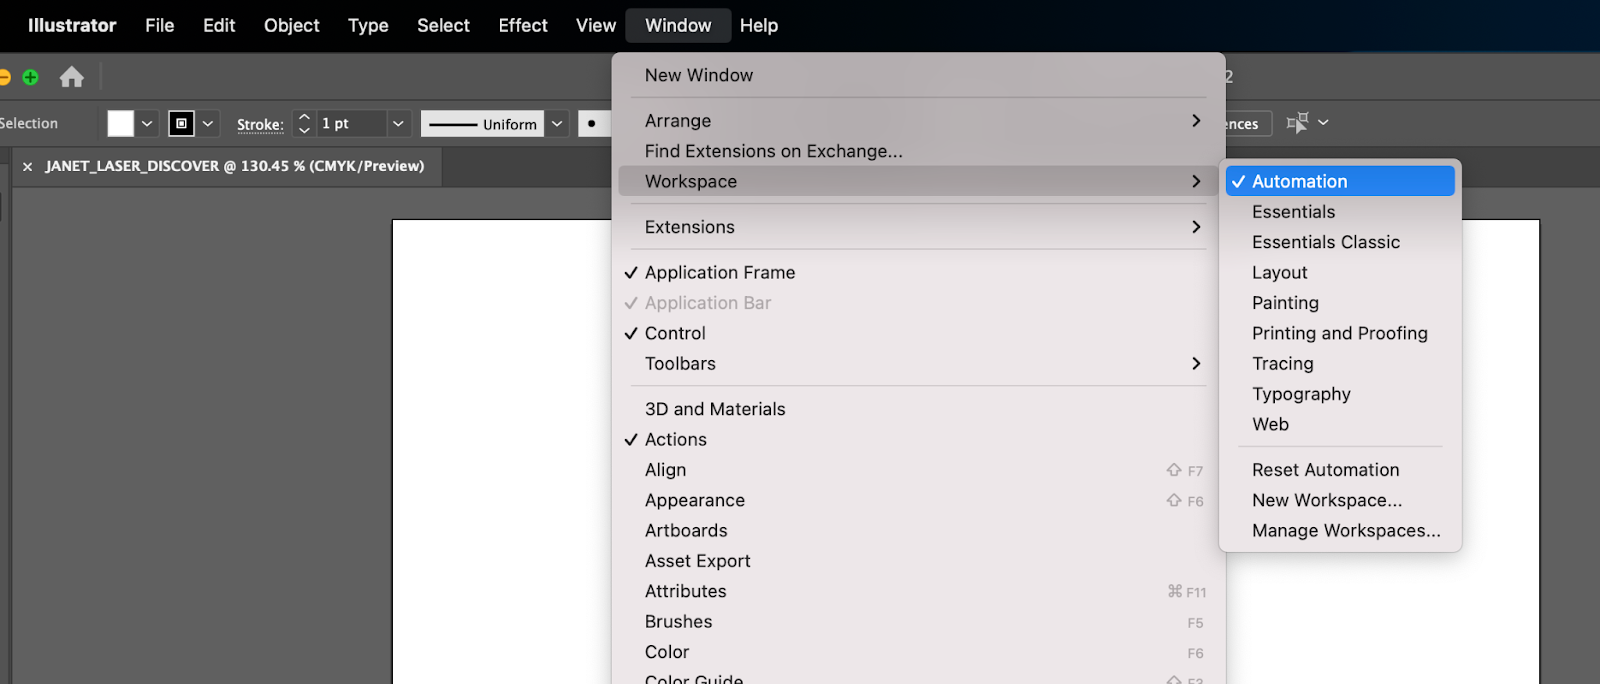The height and width of the screenshot is (684, 1600).
Task: Choose Reset Automation
Action: tap(1340, 469)
